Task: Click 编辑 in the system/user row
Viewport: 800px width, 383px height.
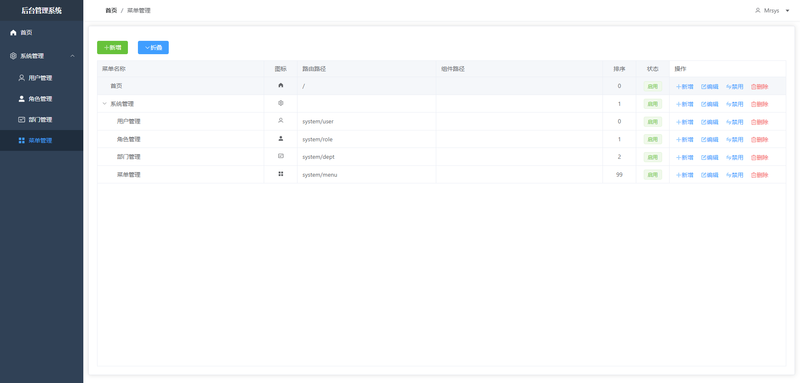Action: [710, 122]
